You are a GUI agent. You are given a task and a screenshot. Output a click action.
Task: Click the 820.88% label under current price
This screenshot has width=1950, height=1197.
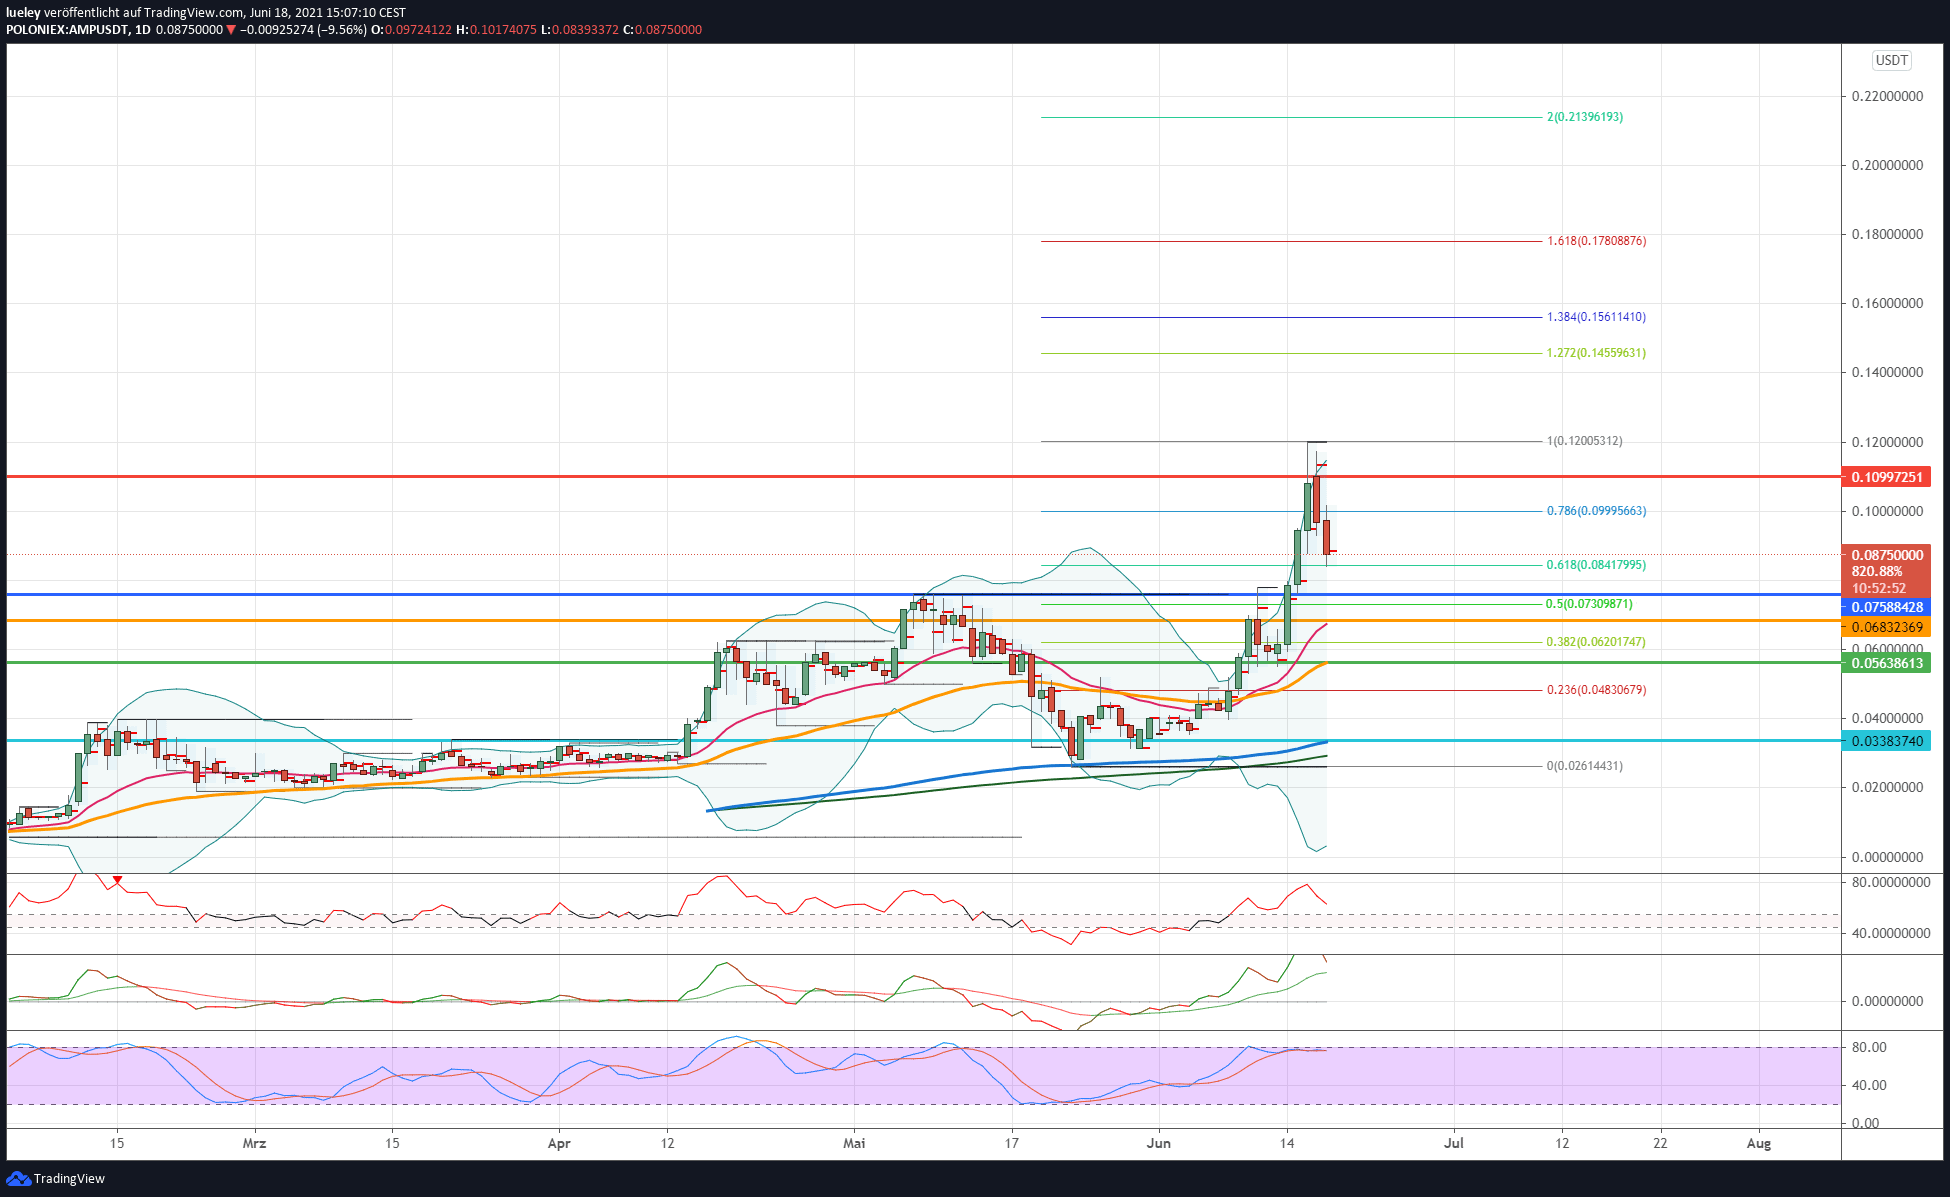pyautogui.click(x=1877, y=572)
